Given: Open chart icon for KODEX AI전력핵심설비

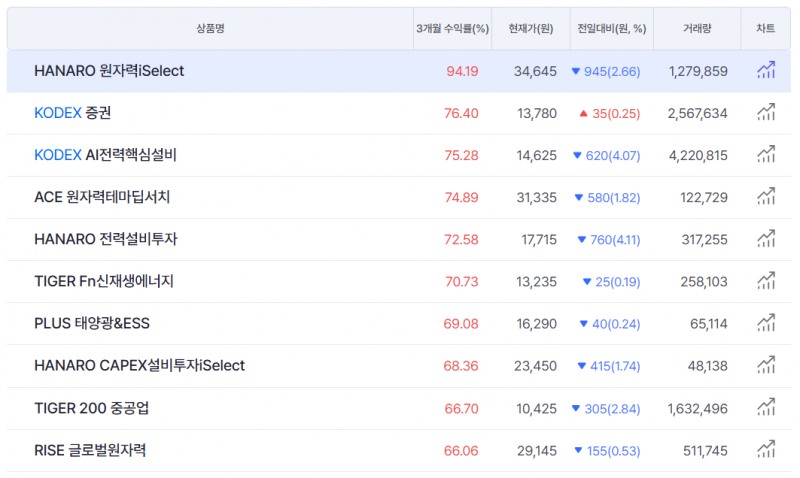Looking at the screenshot, I should click(766, 155).
